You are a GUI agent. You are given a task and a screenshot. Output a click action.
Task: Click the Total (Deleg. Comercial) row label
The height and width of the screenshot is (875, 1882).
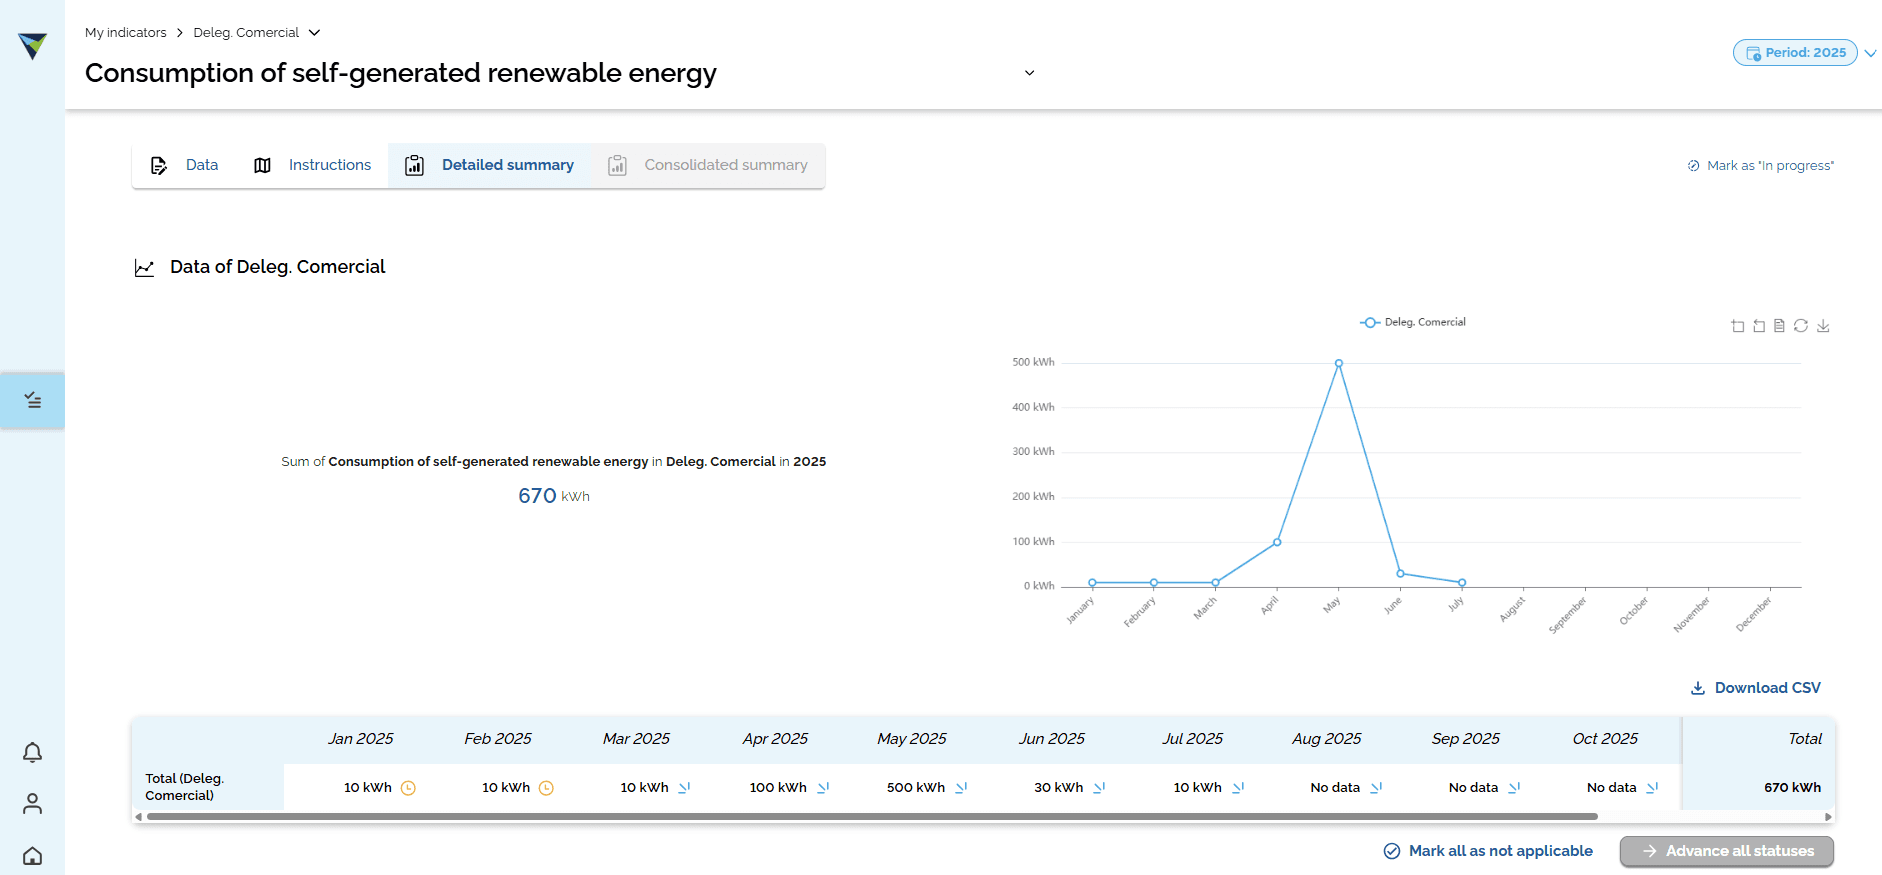[x=185, y=787]
